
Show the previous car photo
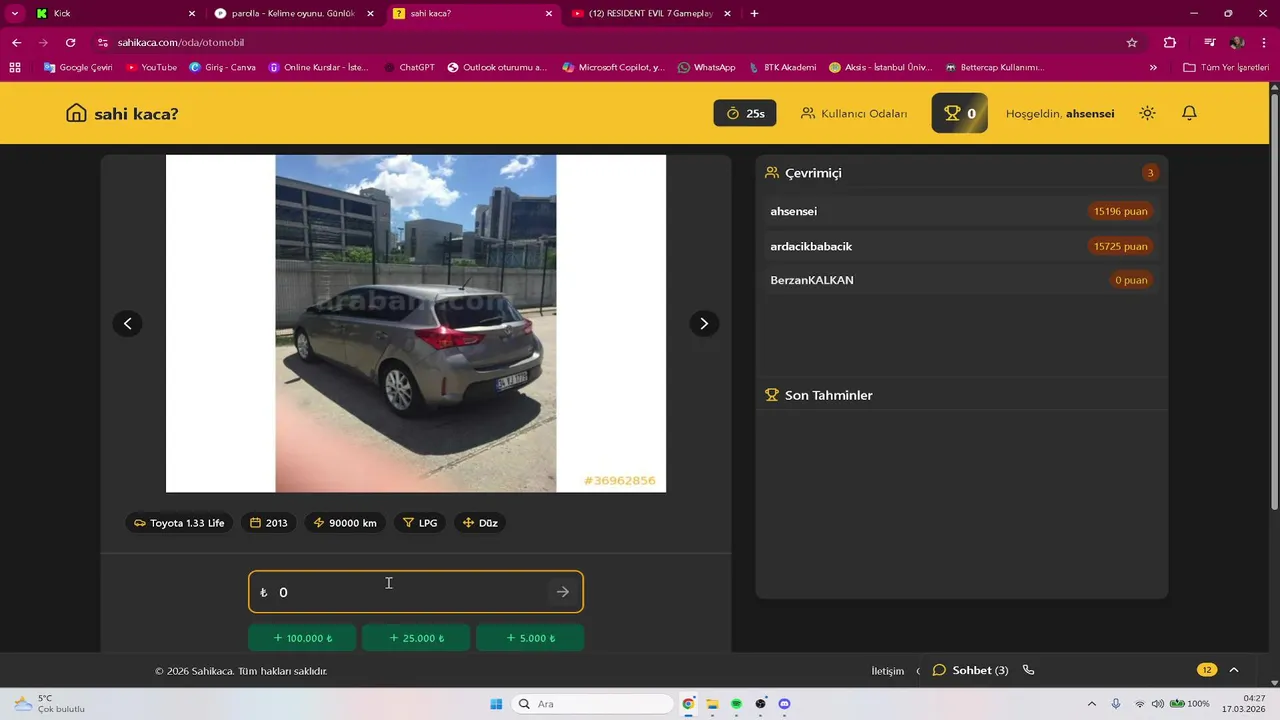(x=127, y=323)
